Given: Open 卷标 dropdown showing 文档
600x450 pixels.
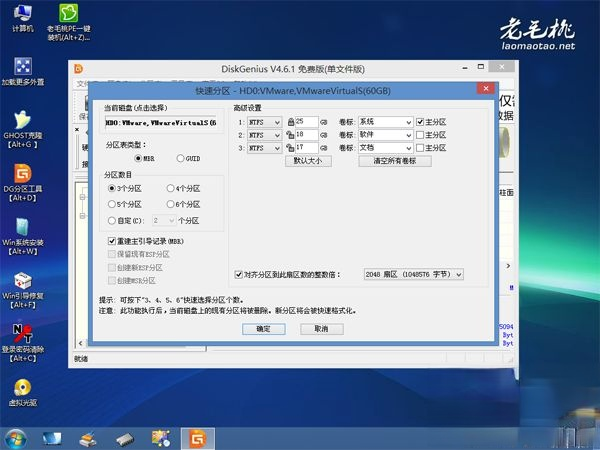Looking at the screenshot, I should click(x=385, y=148).
